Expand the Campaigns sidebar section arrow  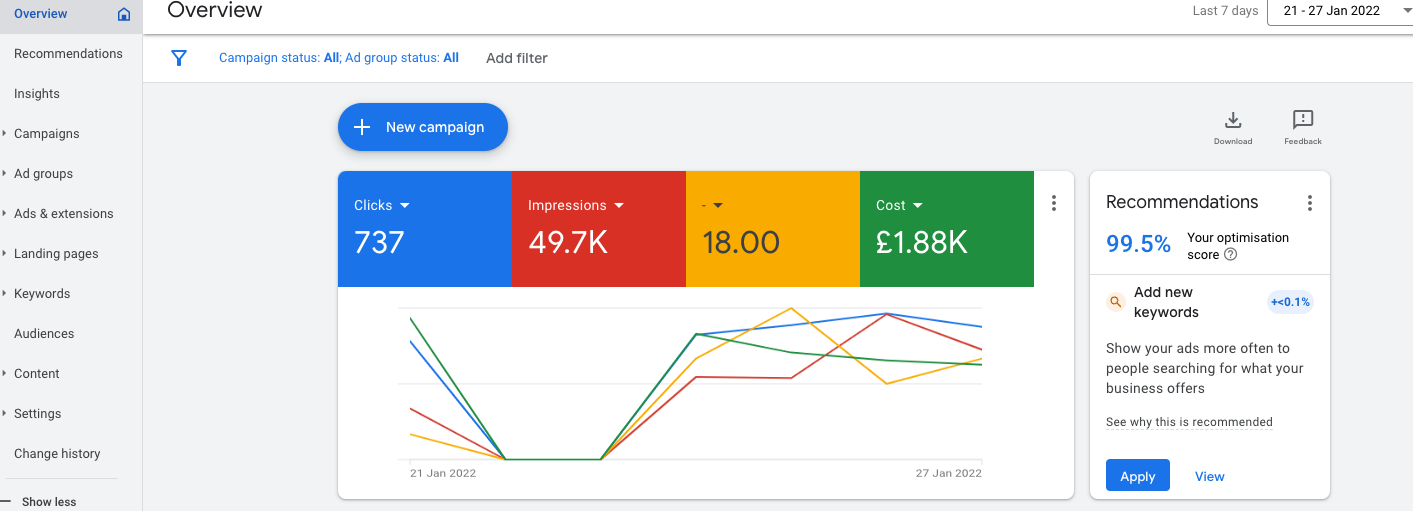(5, 133)
